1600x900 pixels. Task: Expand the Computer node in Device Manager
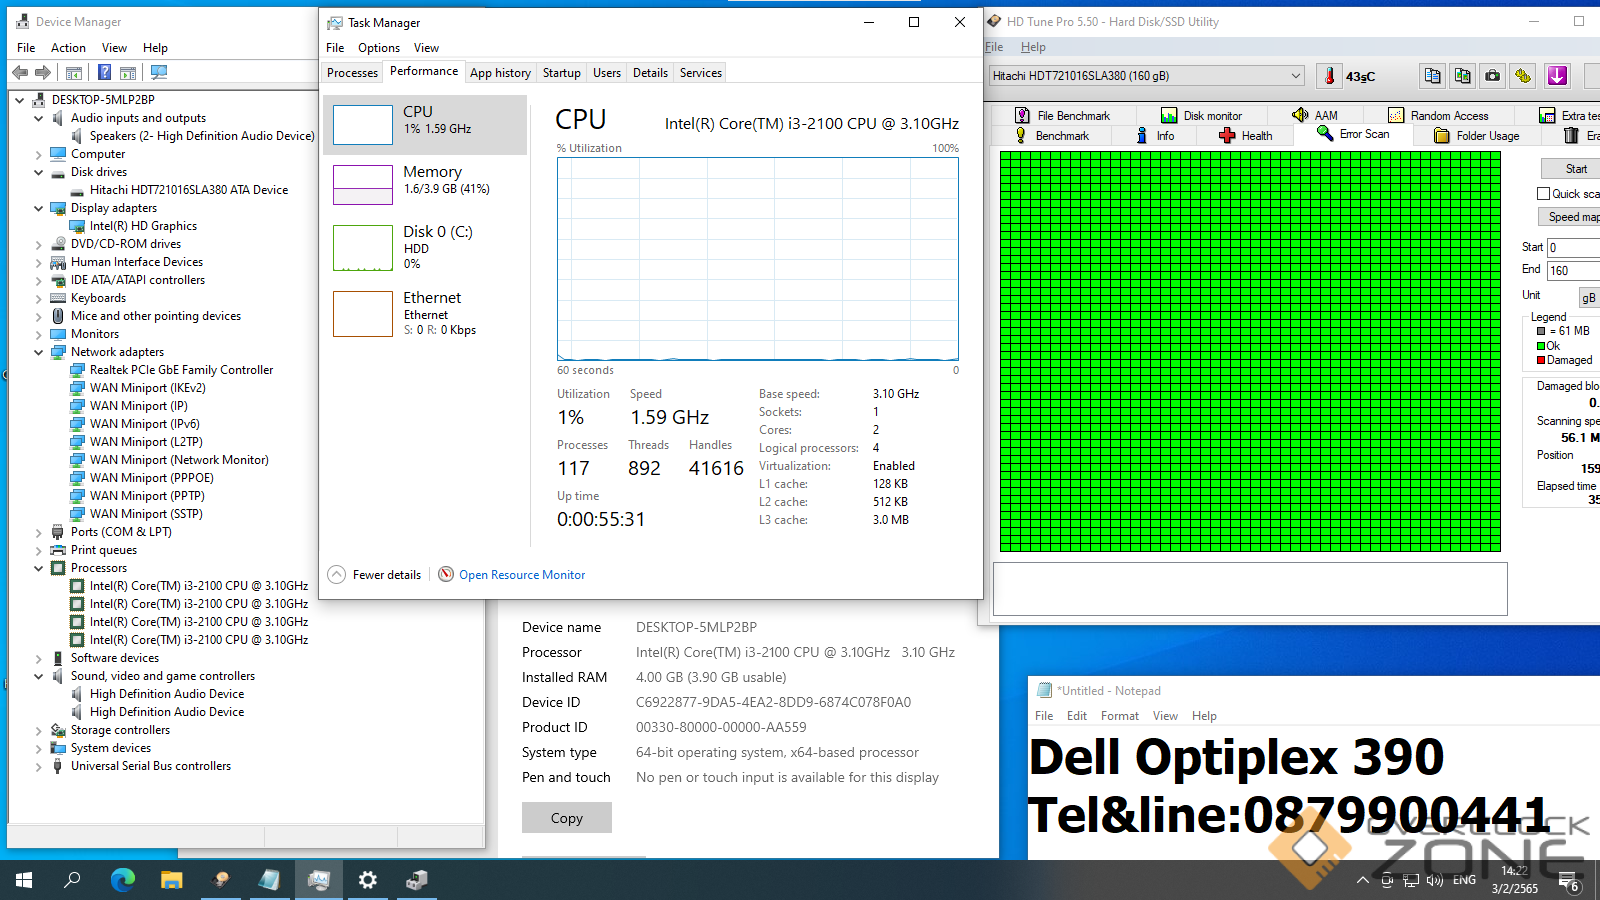(38, 154)
